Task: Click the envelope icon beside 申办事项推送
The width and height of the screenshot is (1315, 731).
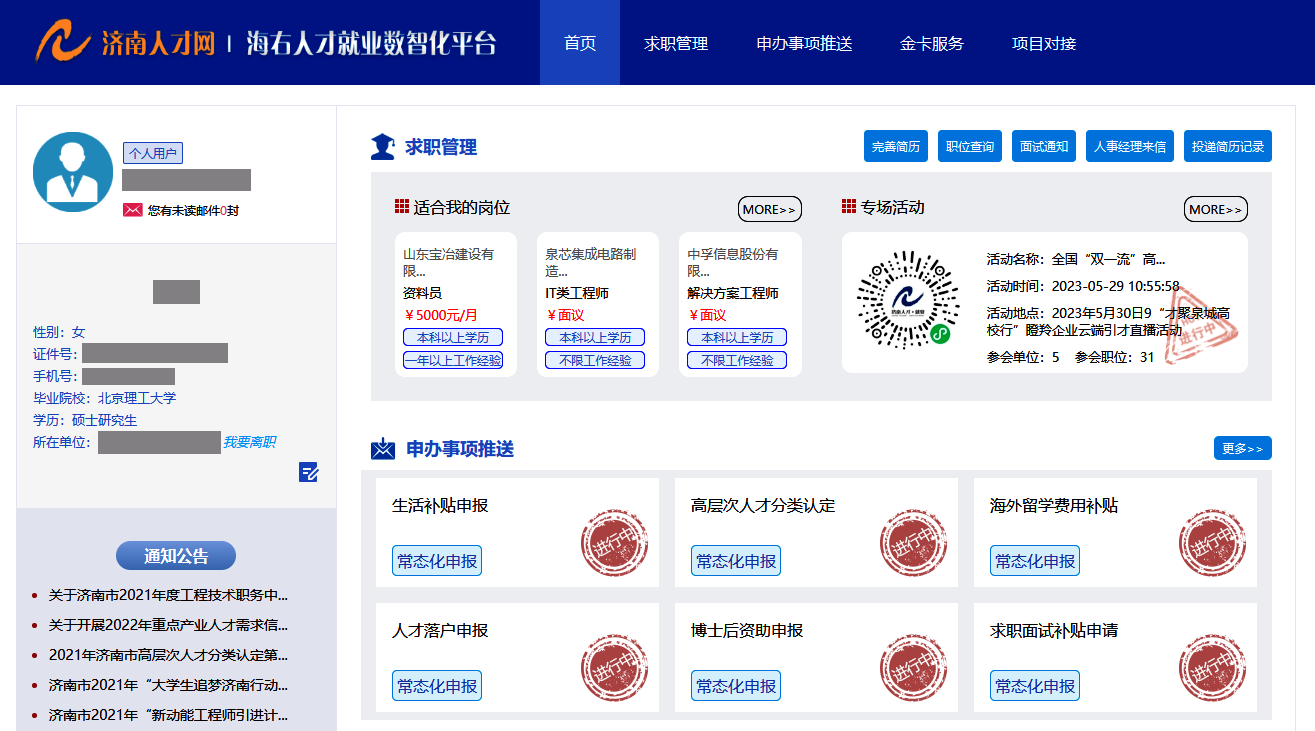Action: (383, 449)
